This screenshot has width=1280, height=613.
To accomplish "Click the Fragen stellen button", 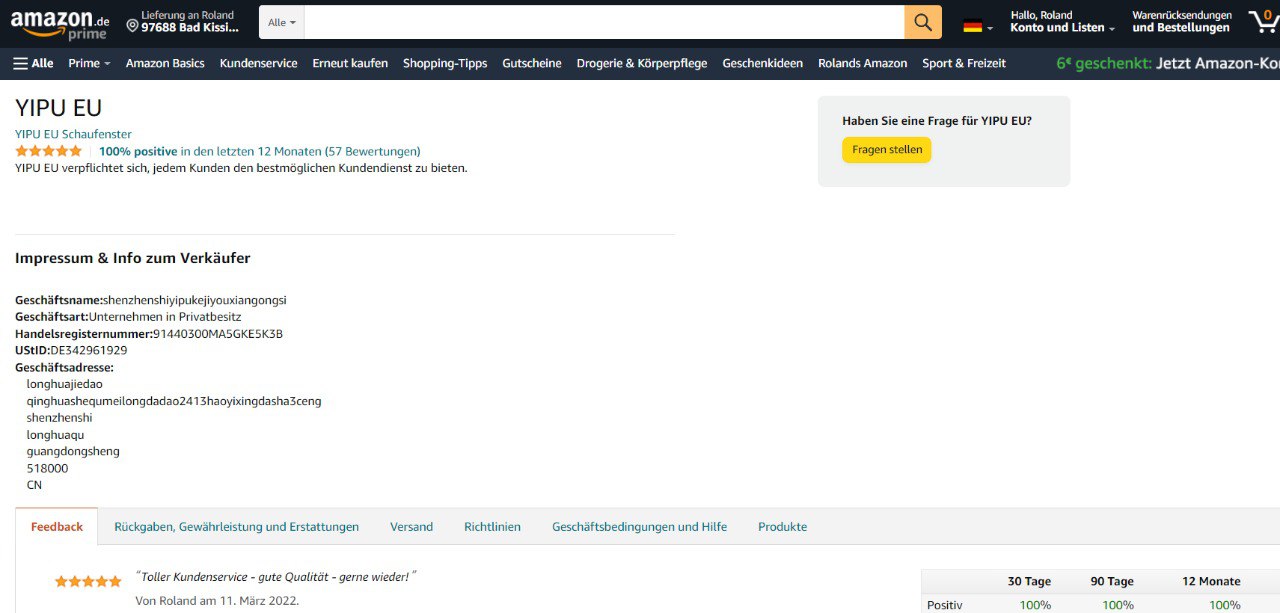I will [x=886, y=150].
